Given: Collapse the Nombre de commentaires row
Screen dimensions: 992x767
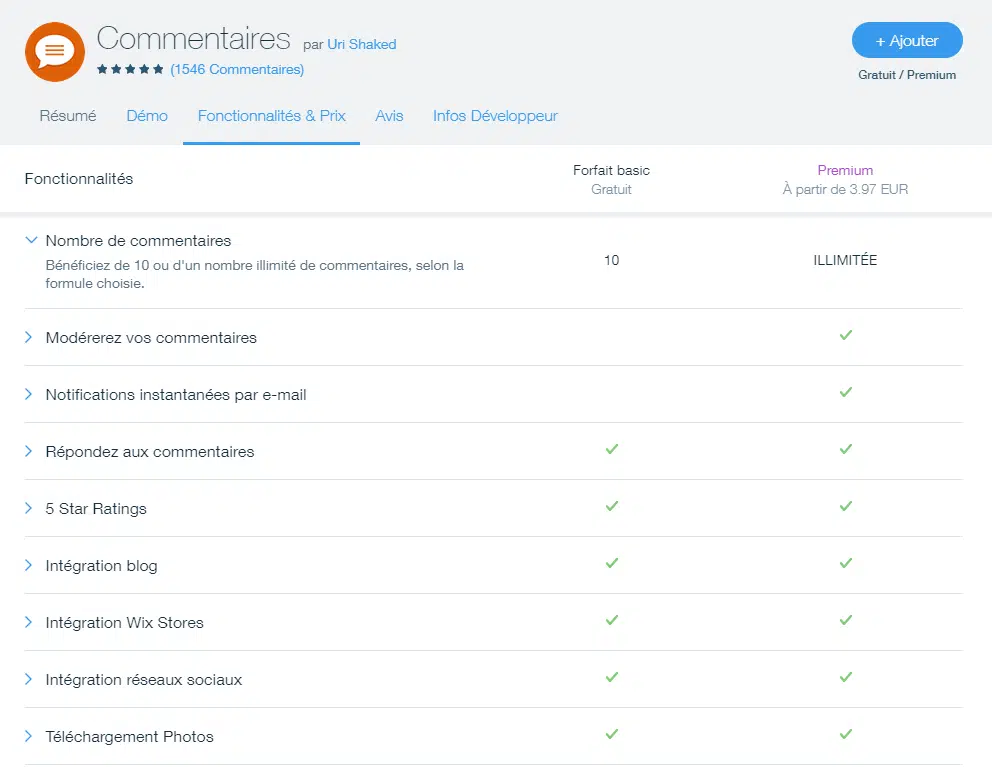Looking at the screenshot, I should 31,241.
